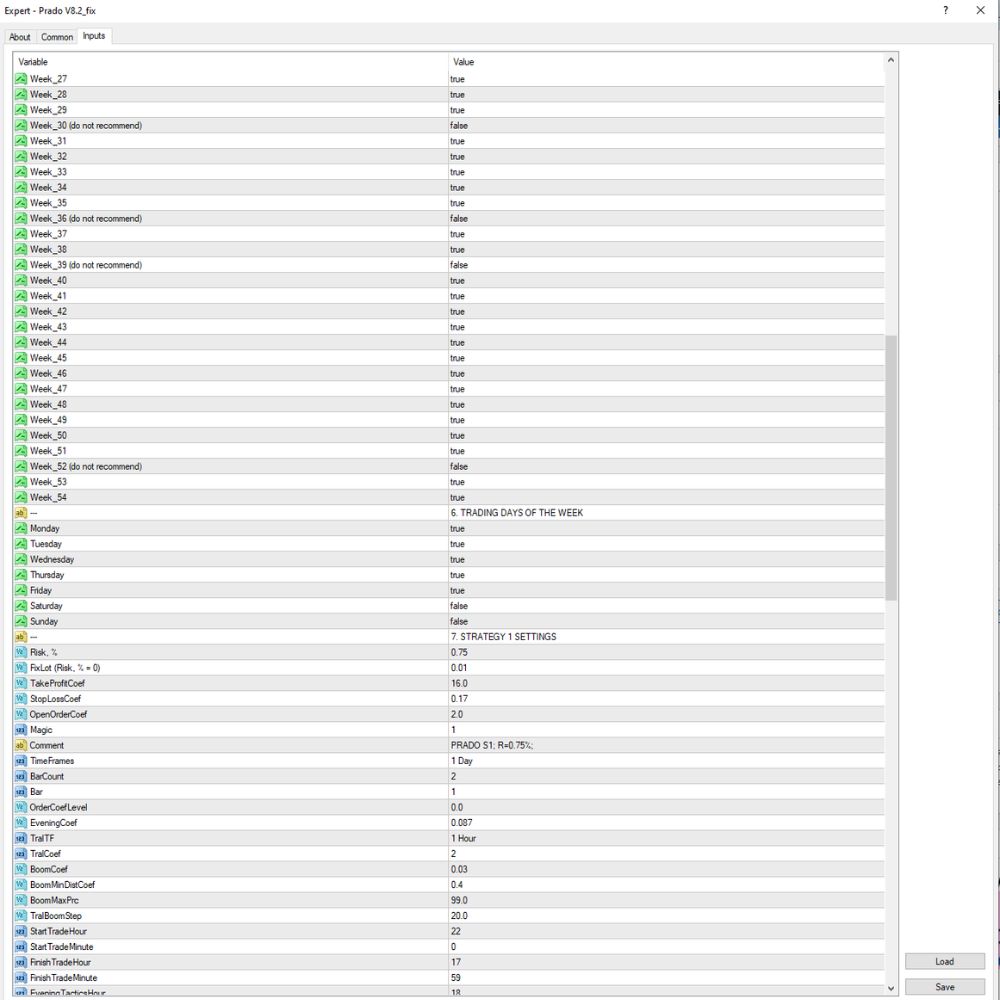Screen dimensions: 1000x1000
Task: Select the StopLossCoef value 0.17
Action: tap(459, 699)
